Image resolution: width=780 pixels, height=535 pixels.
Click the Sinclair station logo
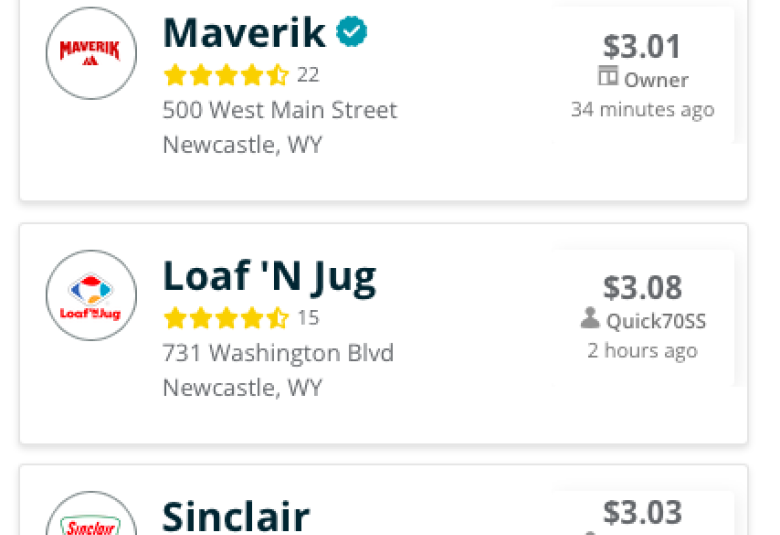click(92, 513)
